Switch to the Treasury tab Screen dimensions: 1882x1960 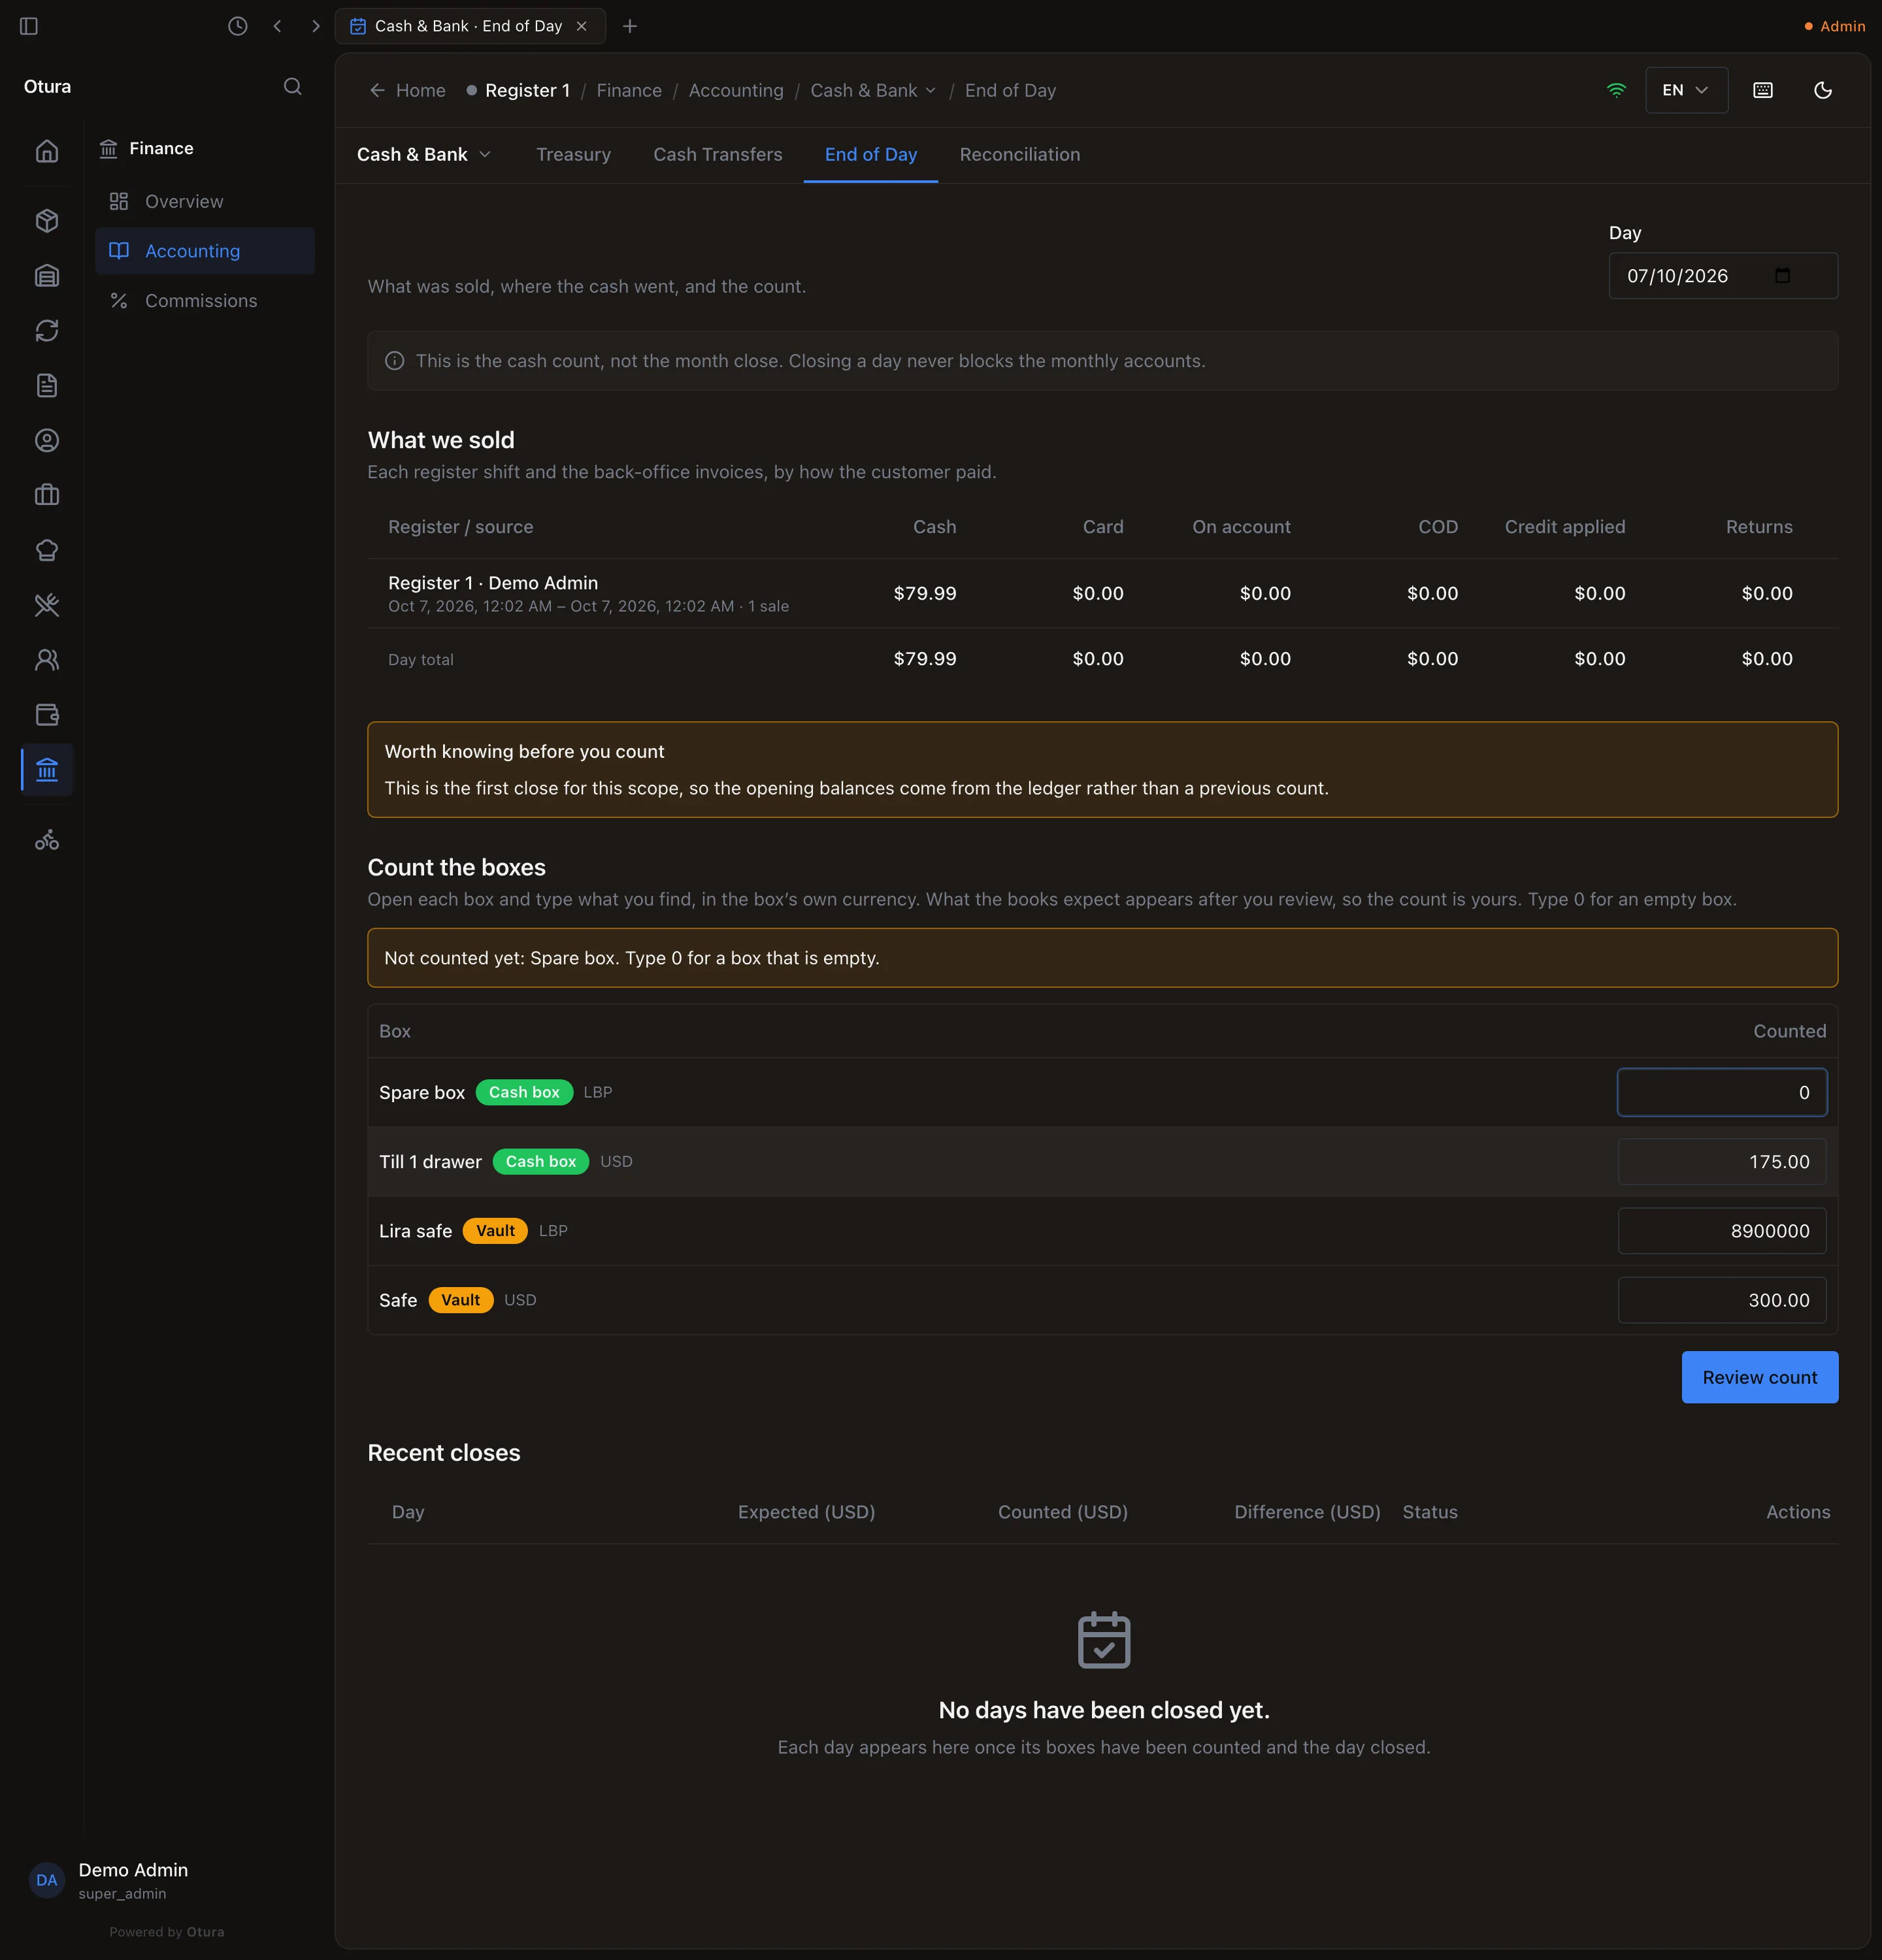(573, 154)
